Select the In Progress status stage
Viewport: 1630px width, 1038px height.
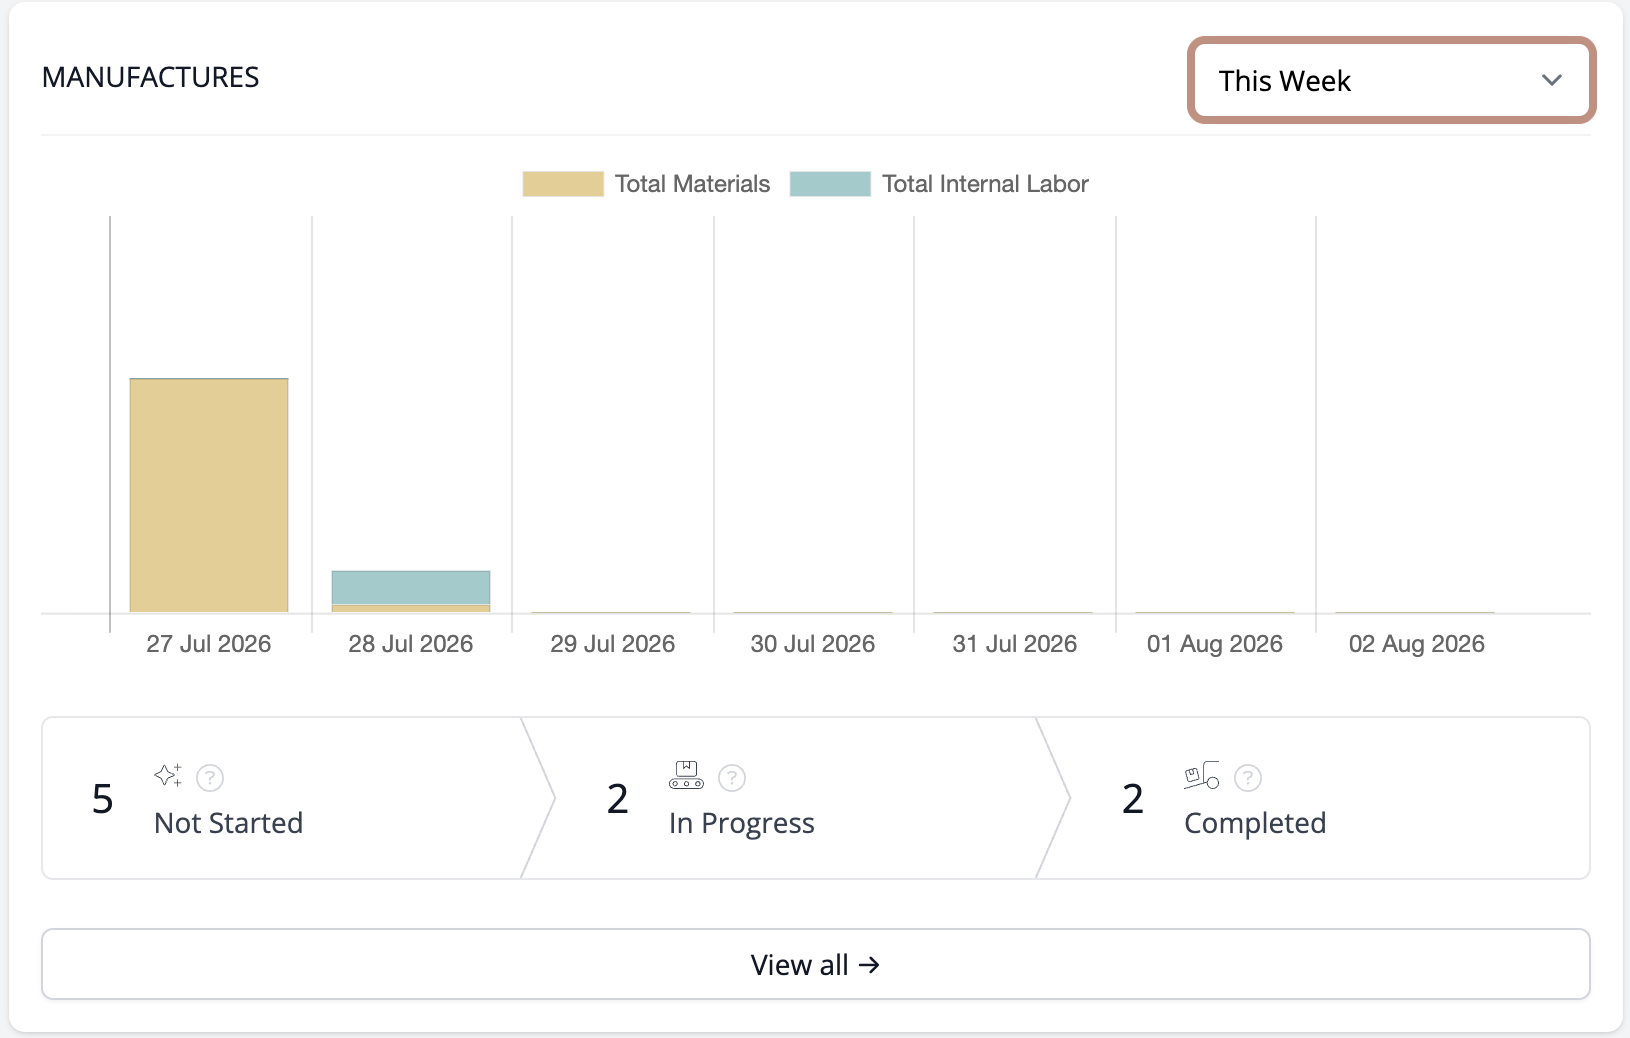(x=795, y=798)
